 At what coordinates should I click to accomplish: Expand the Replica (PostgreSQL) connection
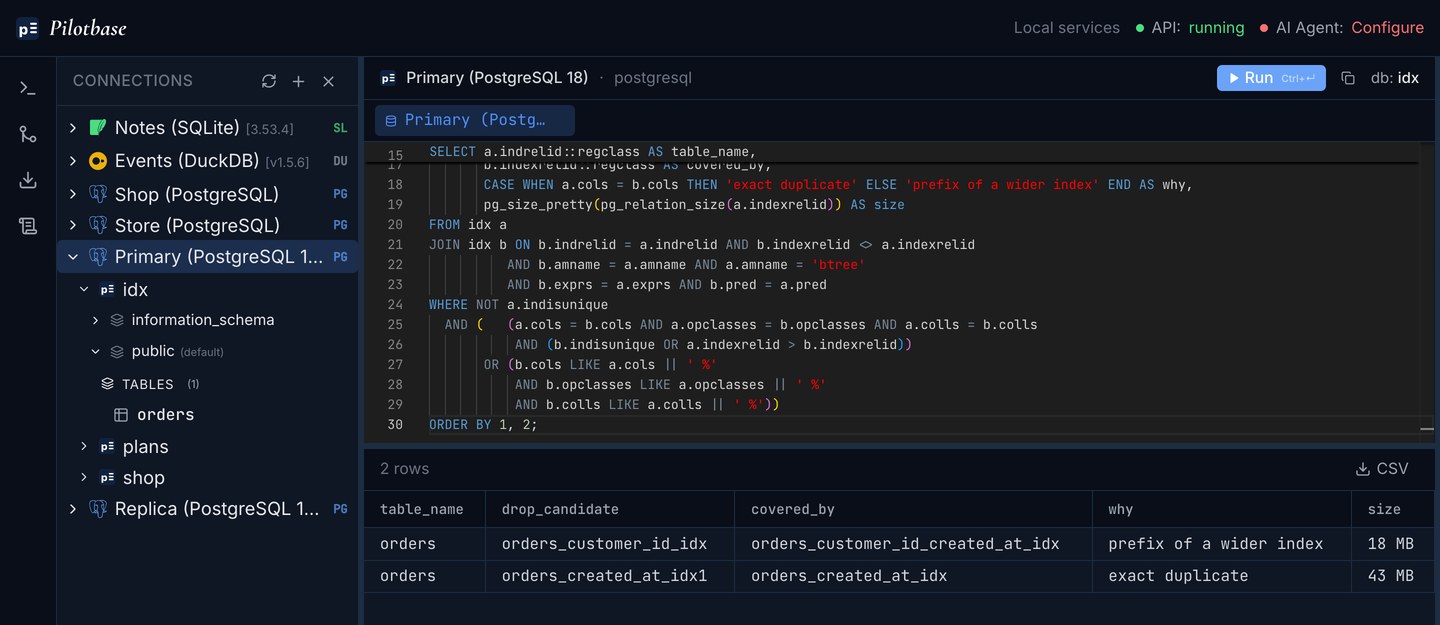72,509
